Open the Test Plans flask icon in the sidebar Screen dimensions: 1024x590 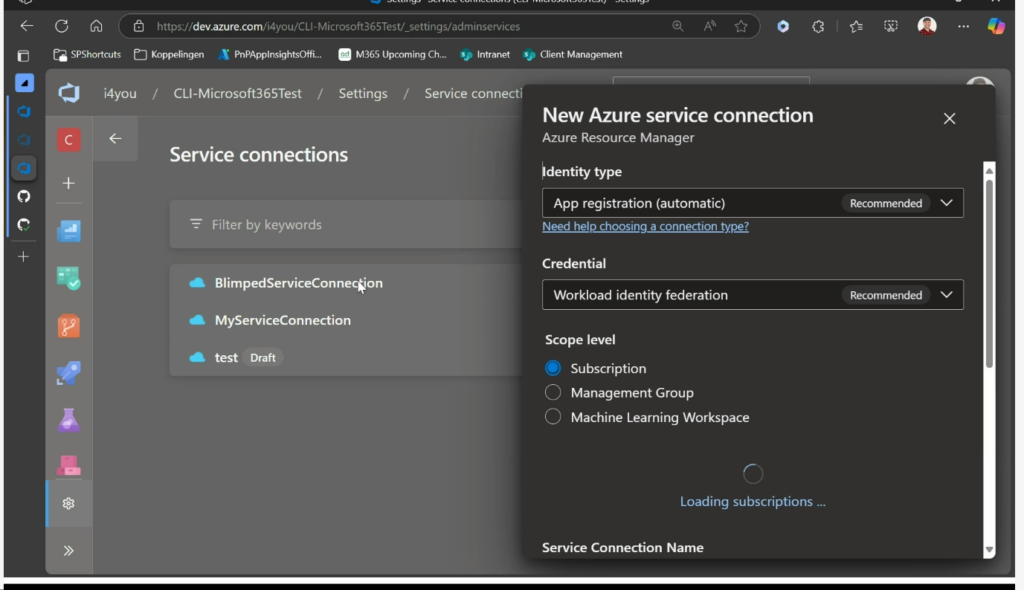tap(69, 420)
